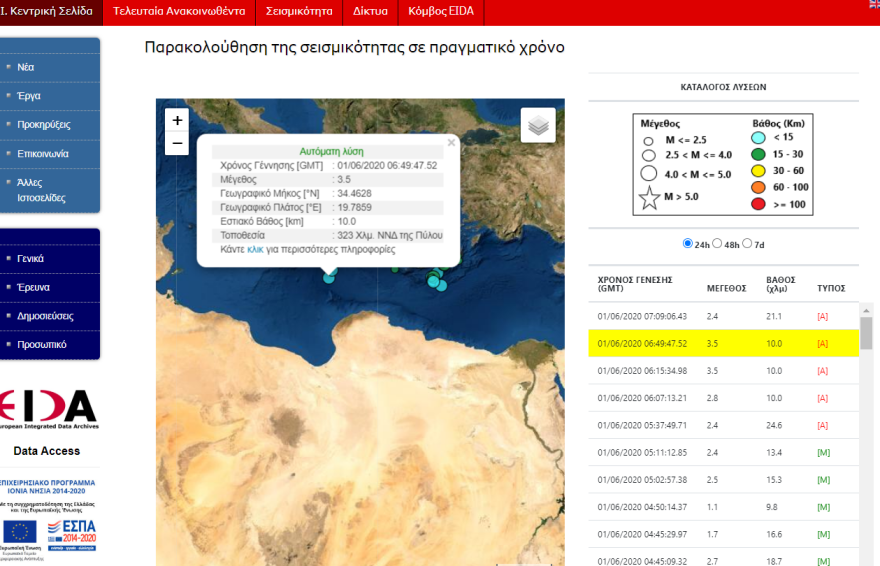Select the 48h time range
The width and height of the screenshot is (880, 566).
[717, 243]
